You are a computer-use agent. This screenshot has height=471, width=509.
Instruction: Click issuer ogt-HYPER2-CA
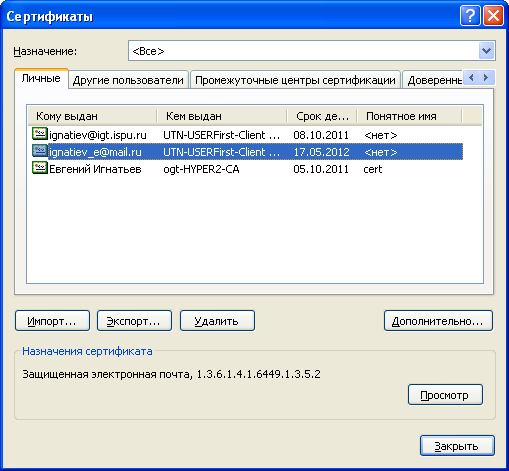tap(201, 169)
